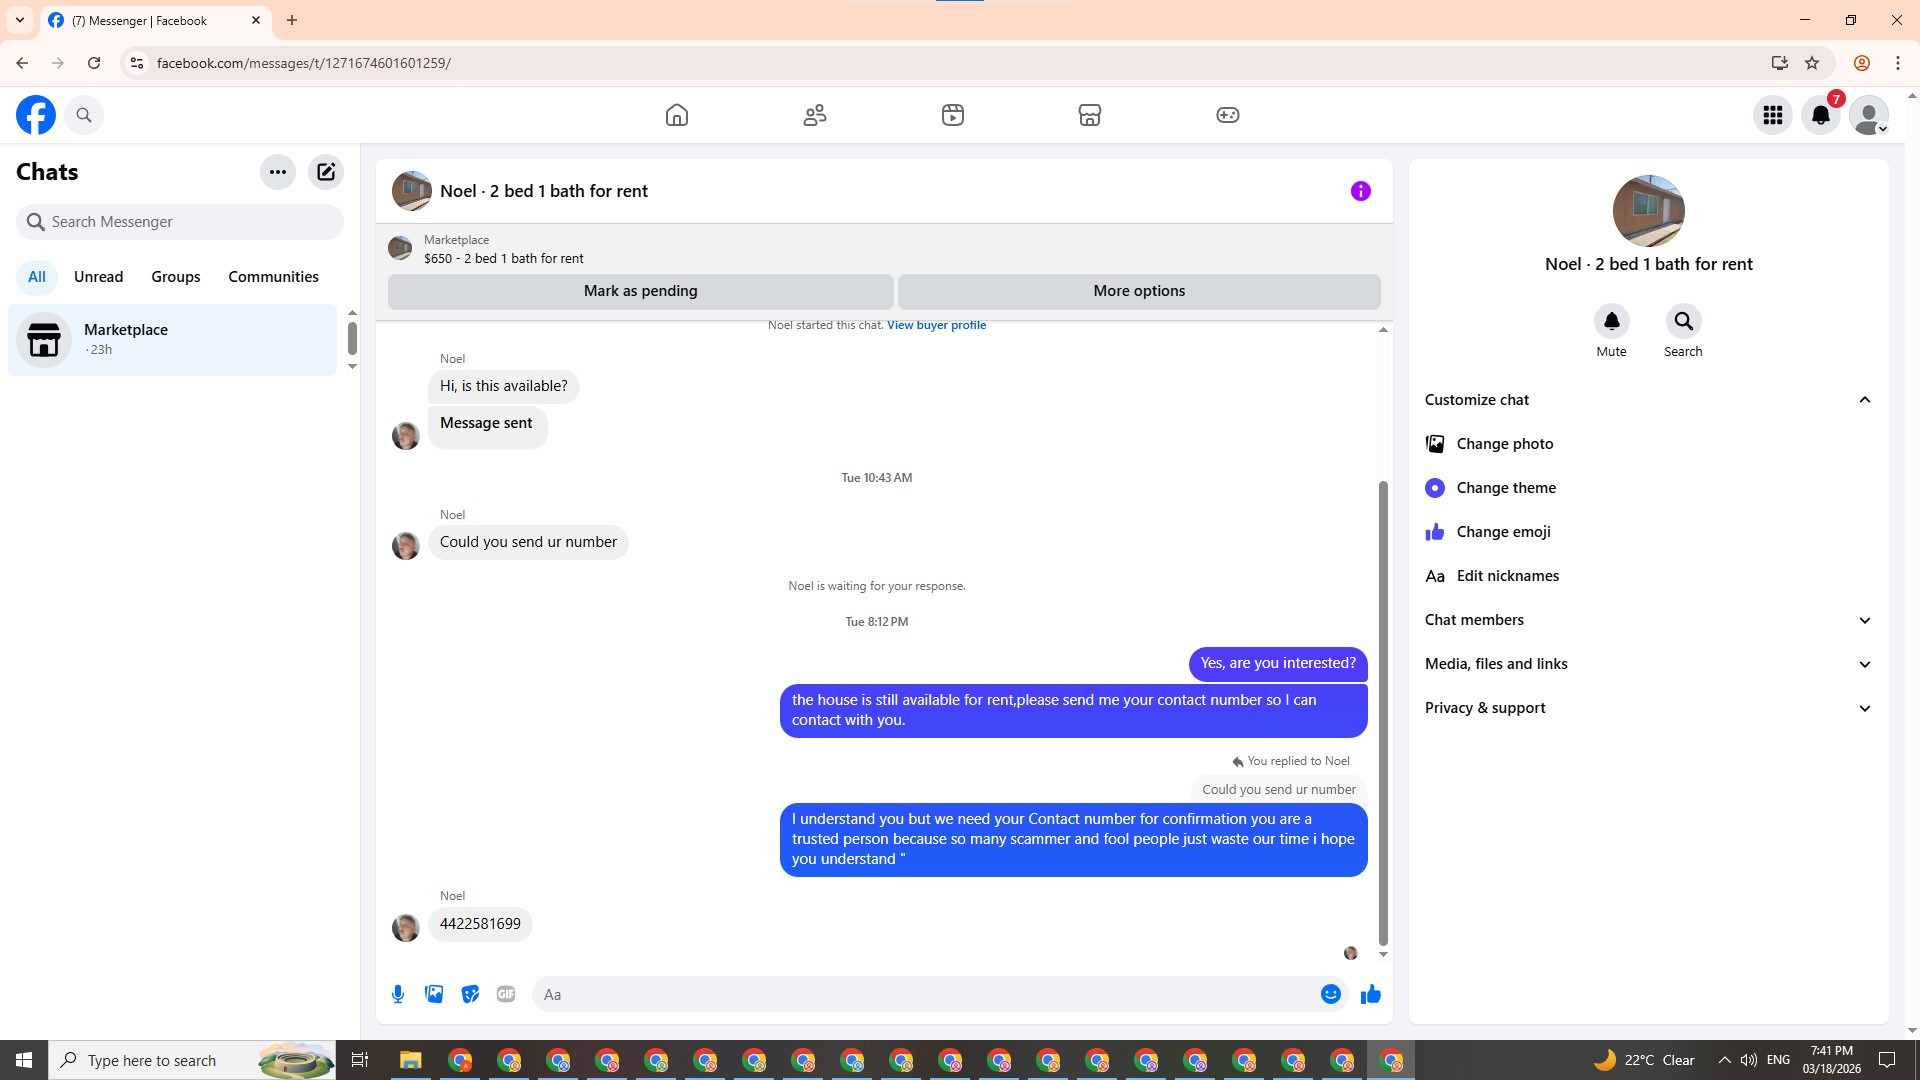Mute this conversation bell
The width and height of the screenshot is (1920, 1080).
[1611, 322]
